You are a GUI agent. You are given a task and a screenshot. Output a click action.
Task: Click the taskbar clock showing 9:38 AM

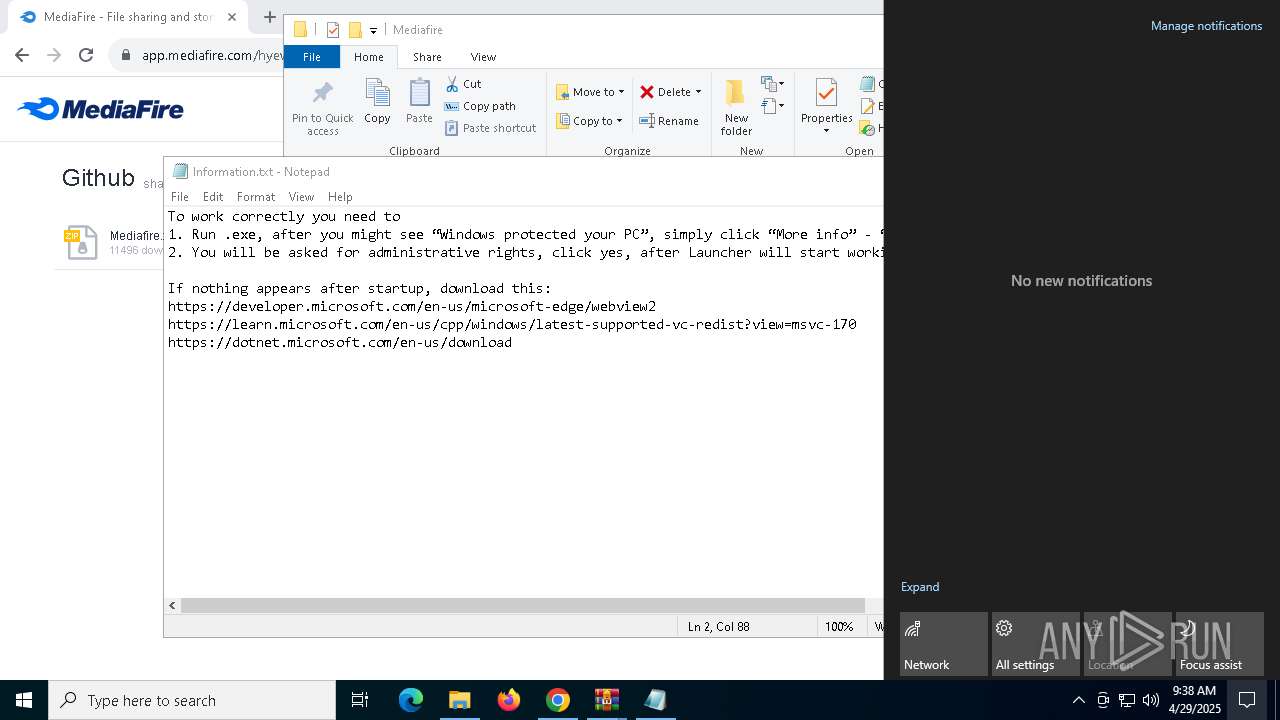coord(1194,700)
